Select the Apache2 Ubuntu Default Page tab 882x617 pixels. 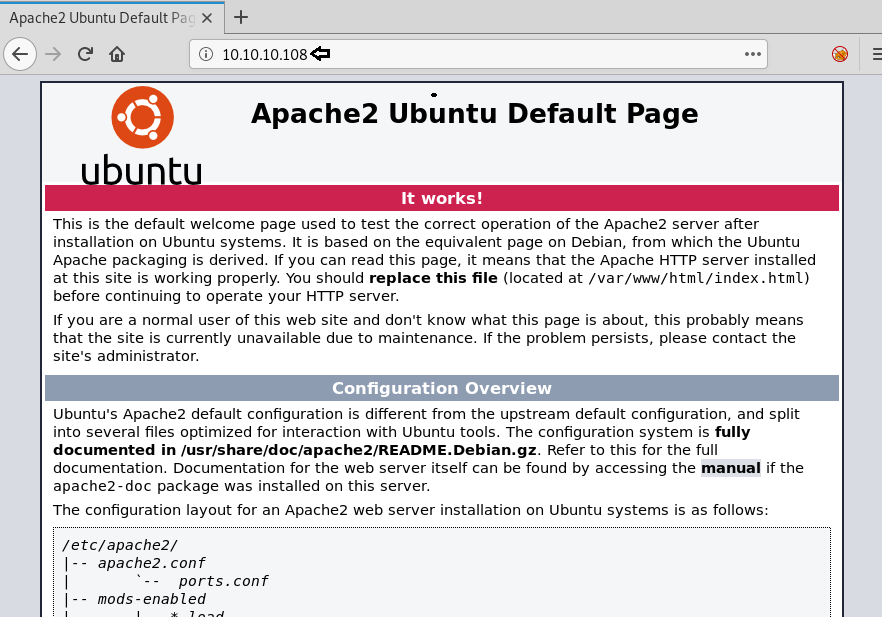(112, 18)
